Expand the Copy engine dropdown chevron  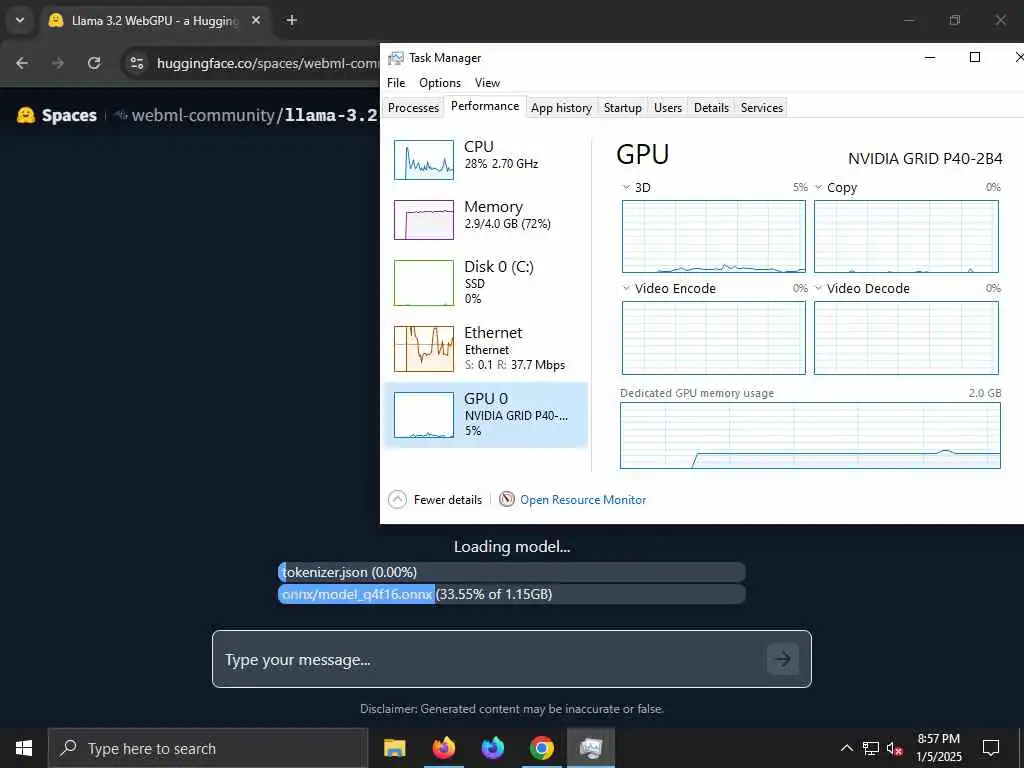pyautogui.click(x=818, y=187)
